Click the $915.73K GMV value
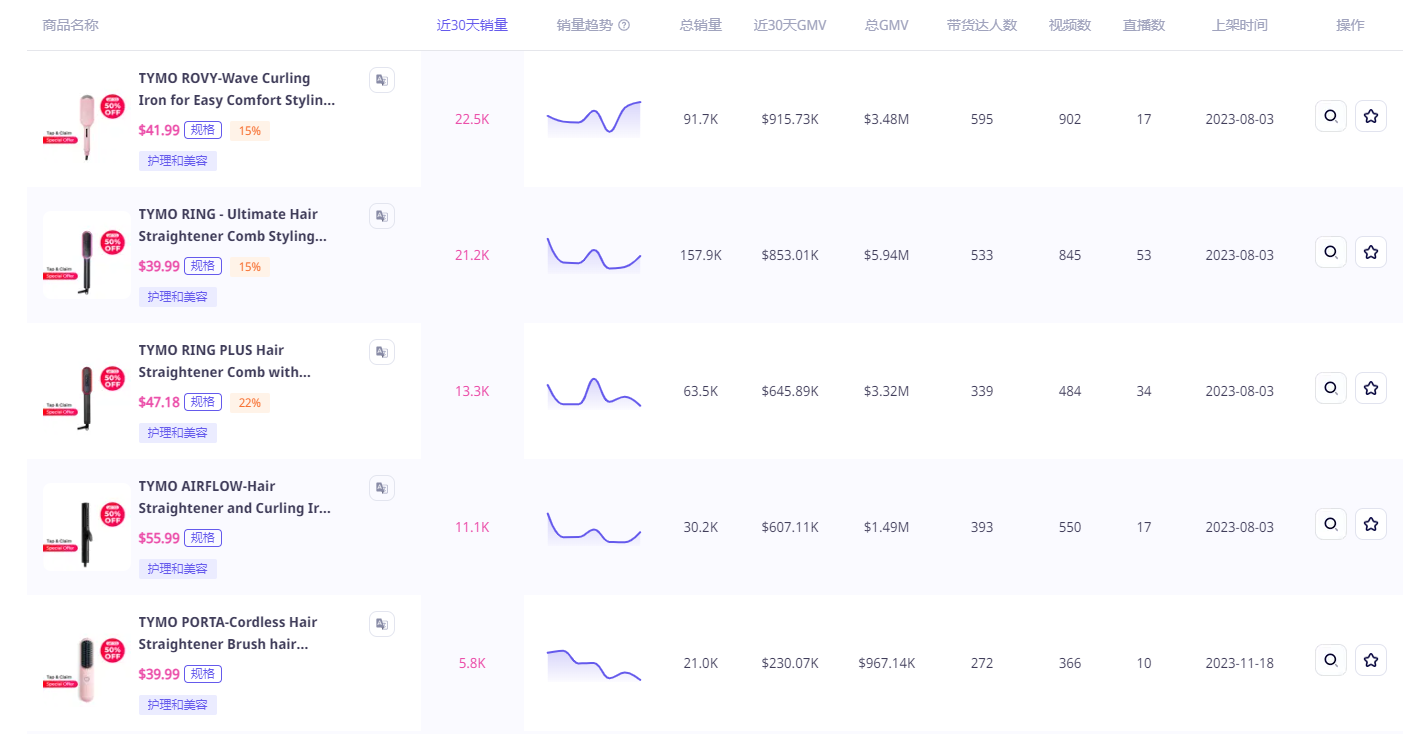Viewport: 1412px width, 734px height. click(x=790, y=119)
